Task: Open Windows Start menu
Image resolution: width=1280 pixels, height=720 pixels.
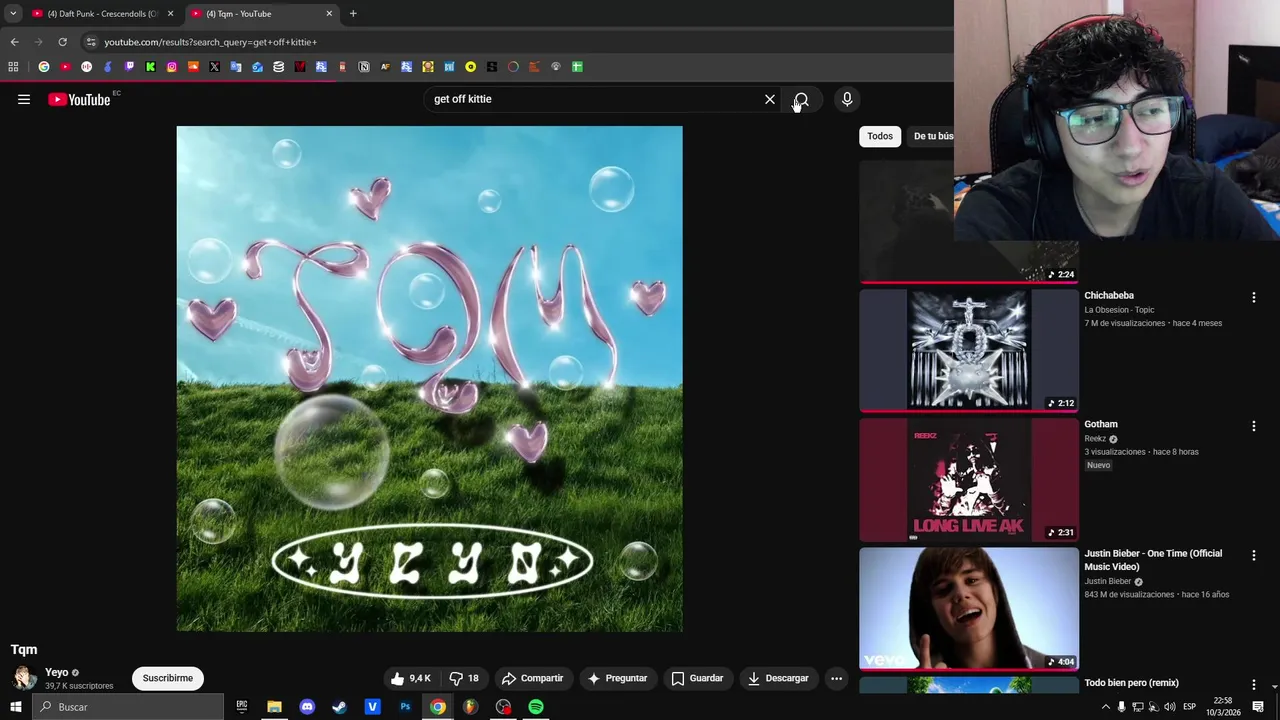Action: [16, 707]
